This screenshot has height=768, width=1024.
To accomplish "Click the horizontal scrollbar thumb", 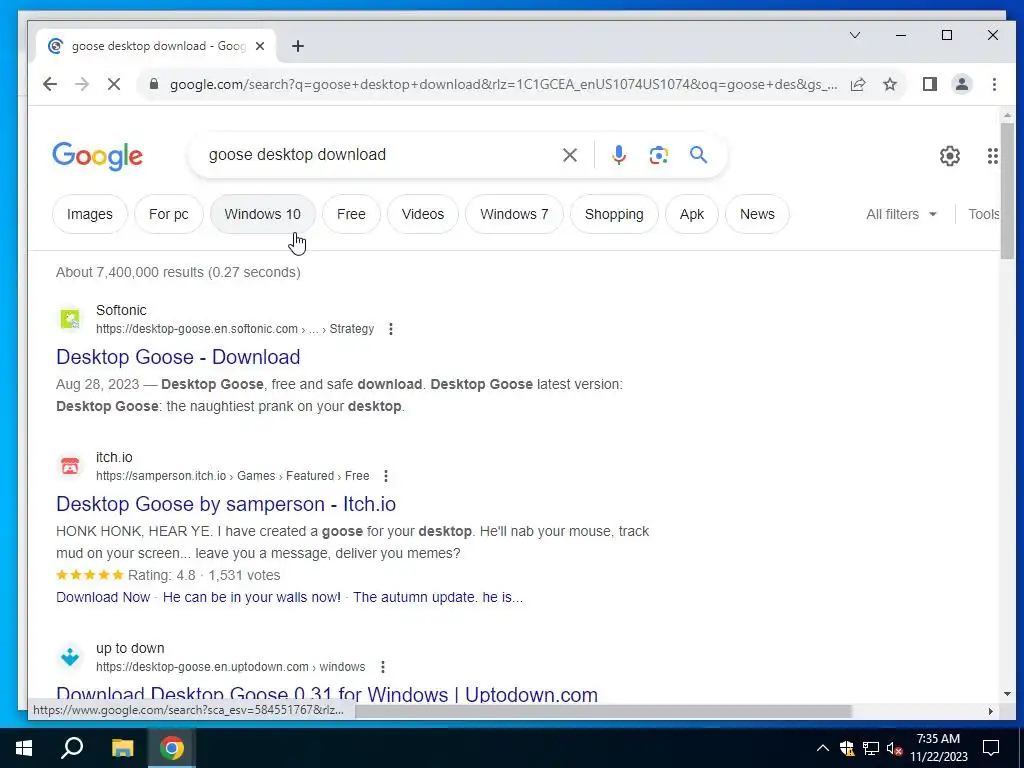I will click(x=603, y=711).
